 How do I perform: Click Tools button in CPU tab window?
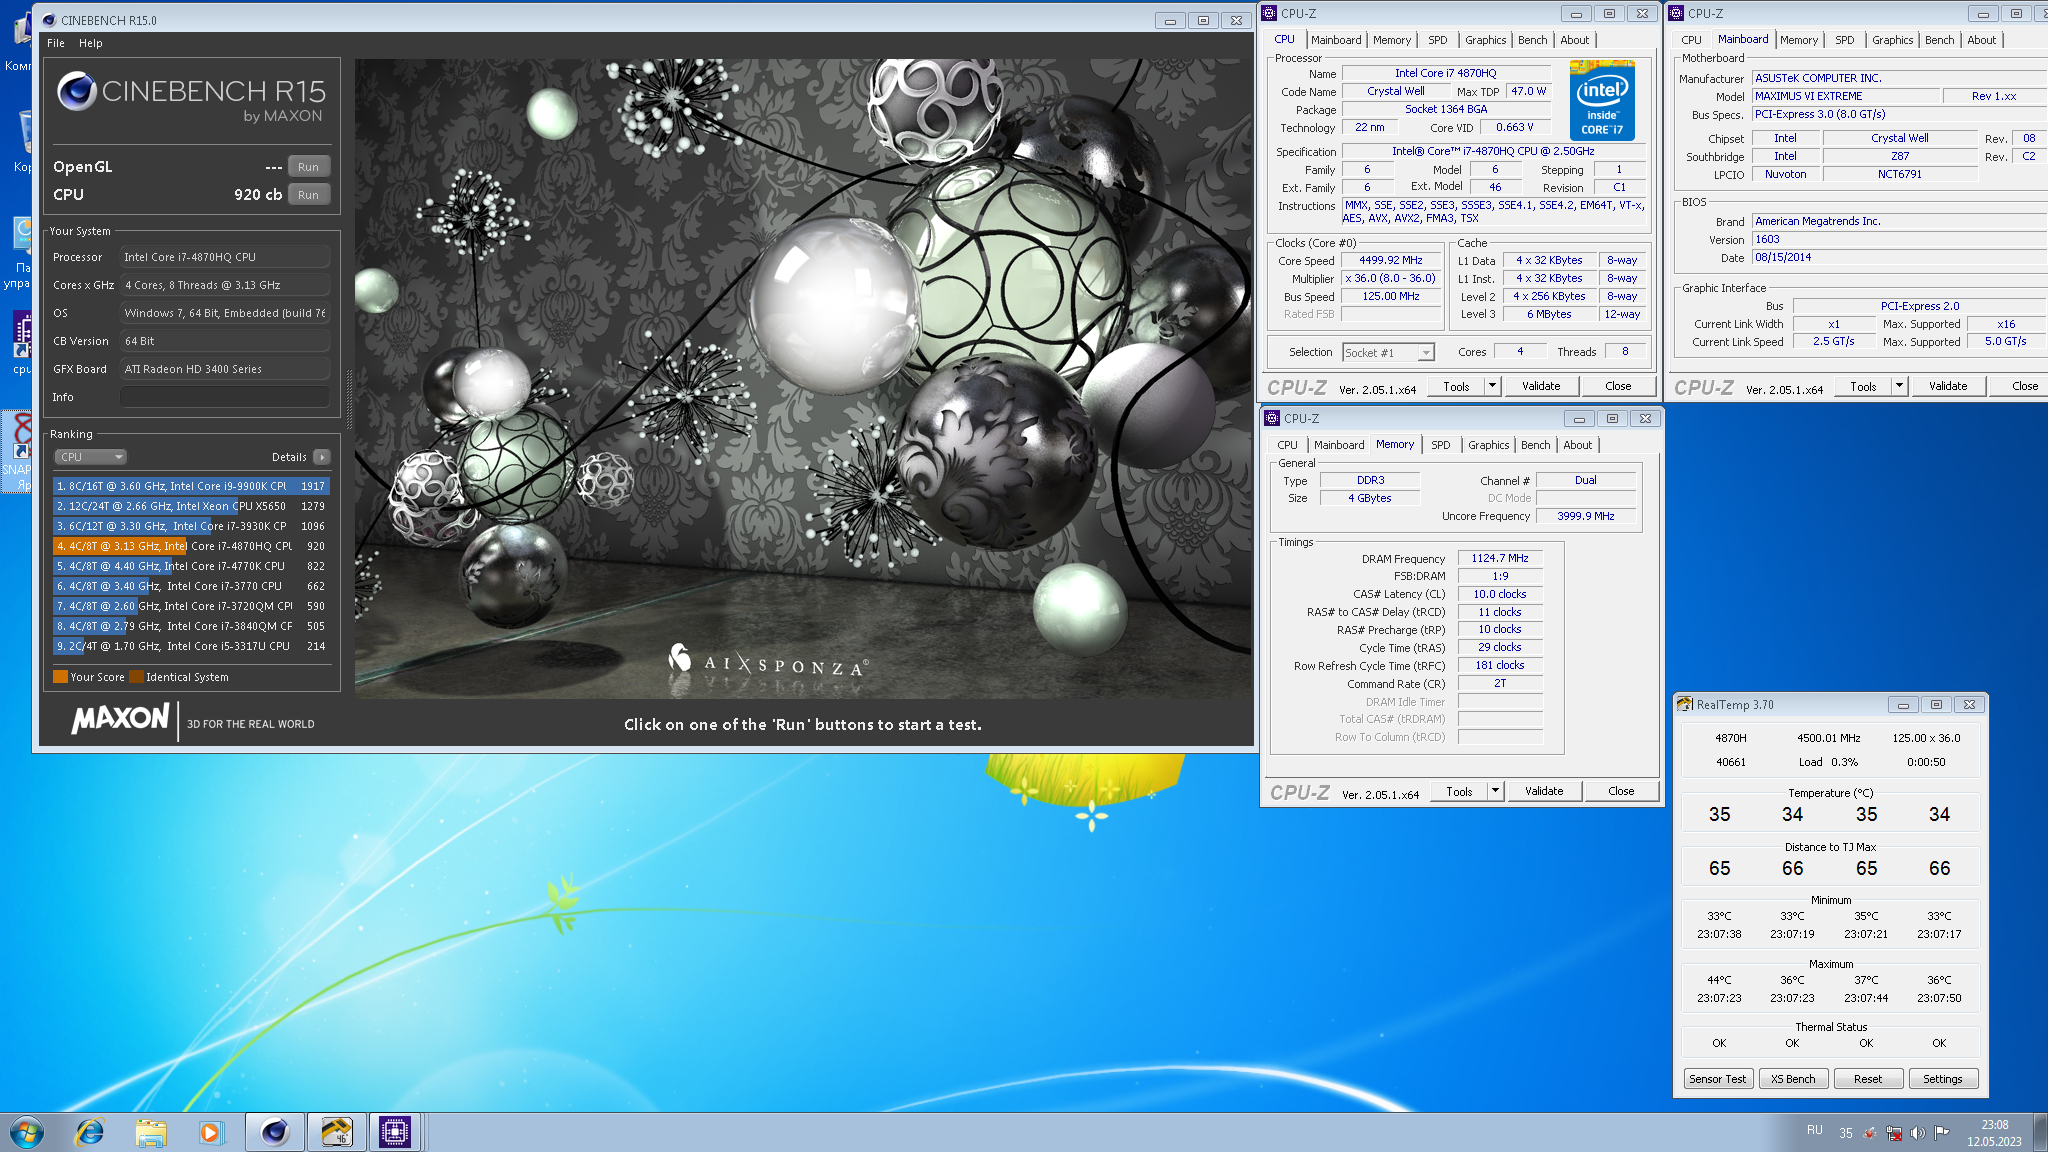(1456, 386)
